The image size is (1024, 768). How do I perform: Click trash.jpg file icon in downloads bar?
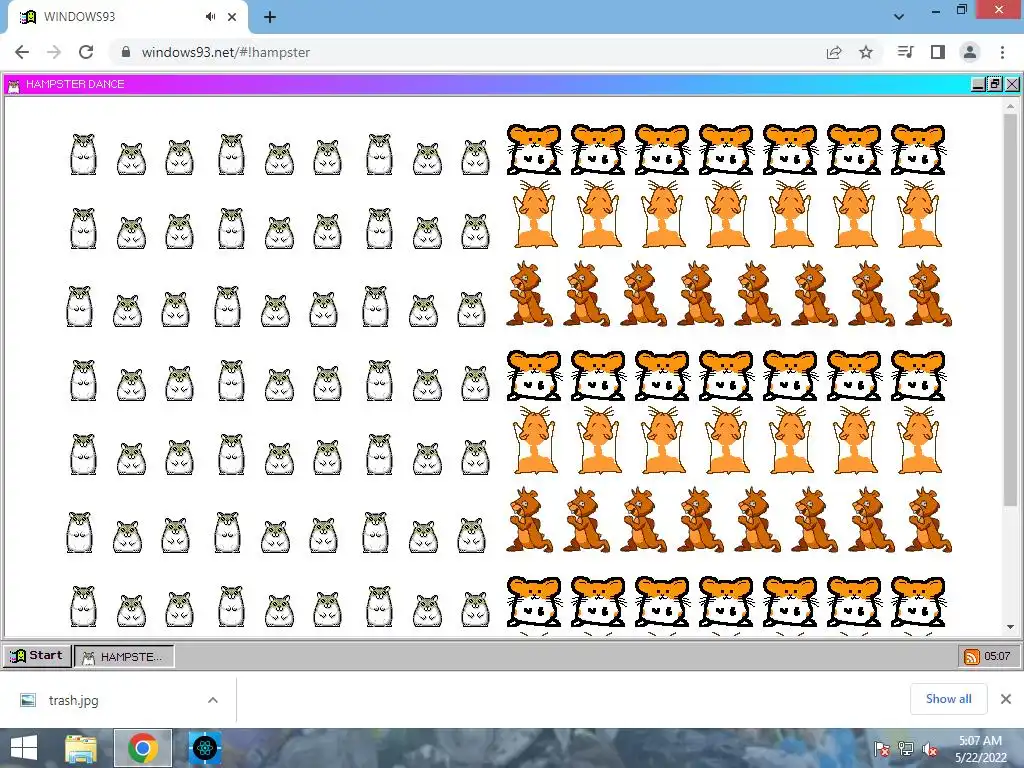pos(28,700)
